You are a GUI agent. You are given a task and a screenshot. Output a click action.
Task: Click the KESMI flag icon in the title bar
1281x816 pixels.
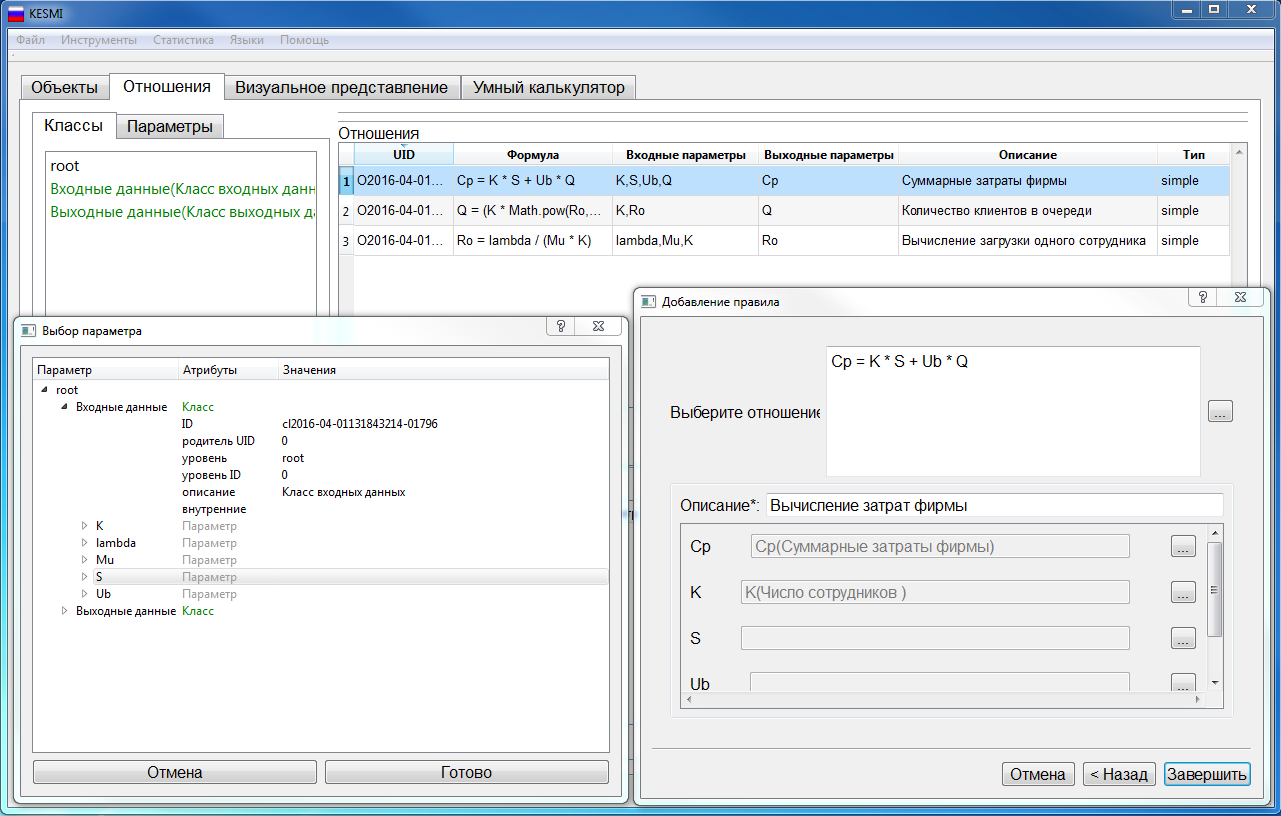click(x=15, y=13)
